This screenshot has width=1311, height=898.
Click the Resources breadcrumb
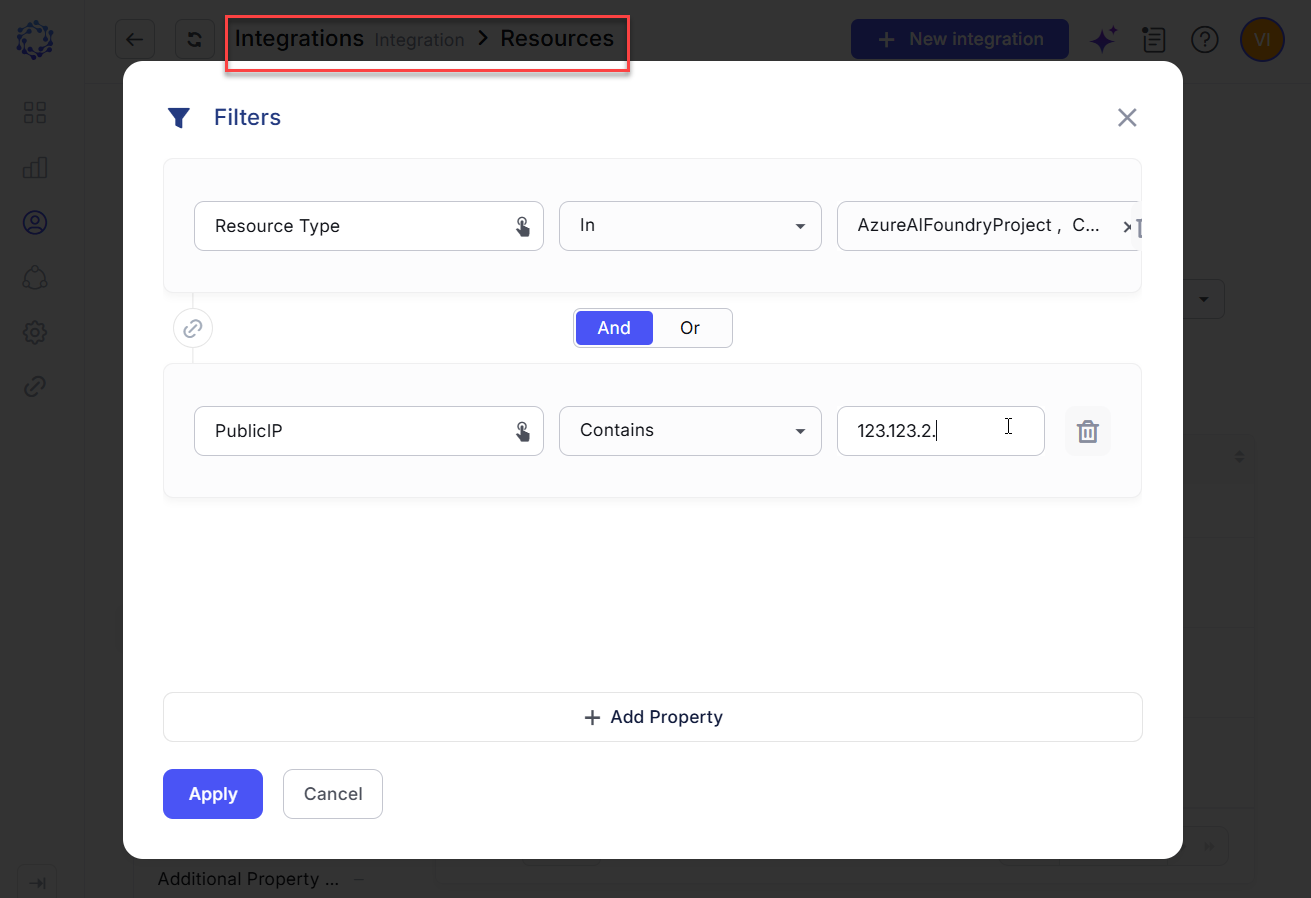tap(557, 38)
